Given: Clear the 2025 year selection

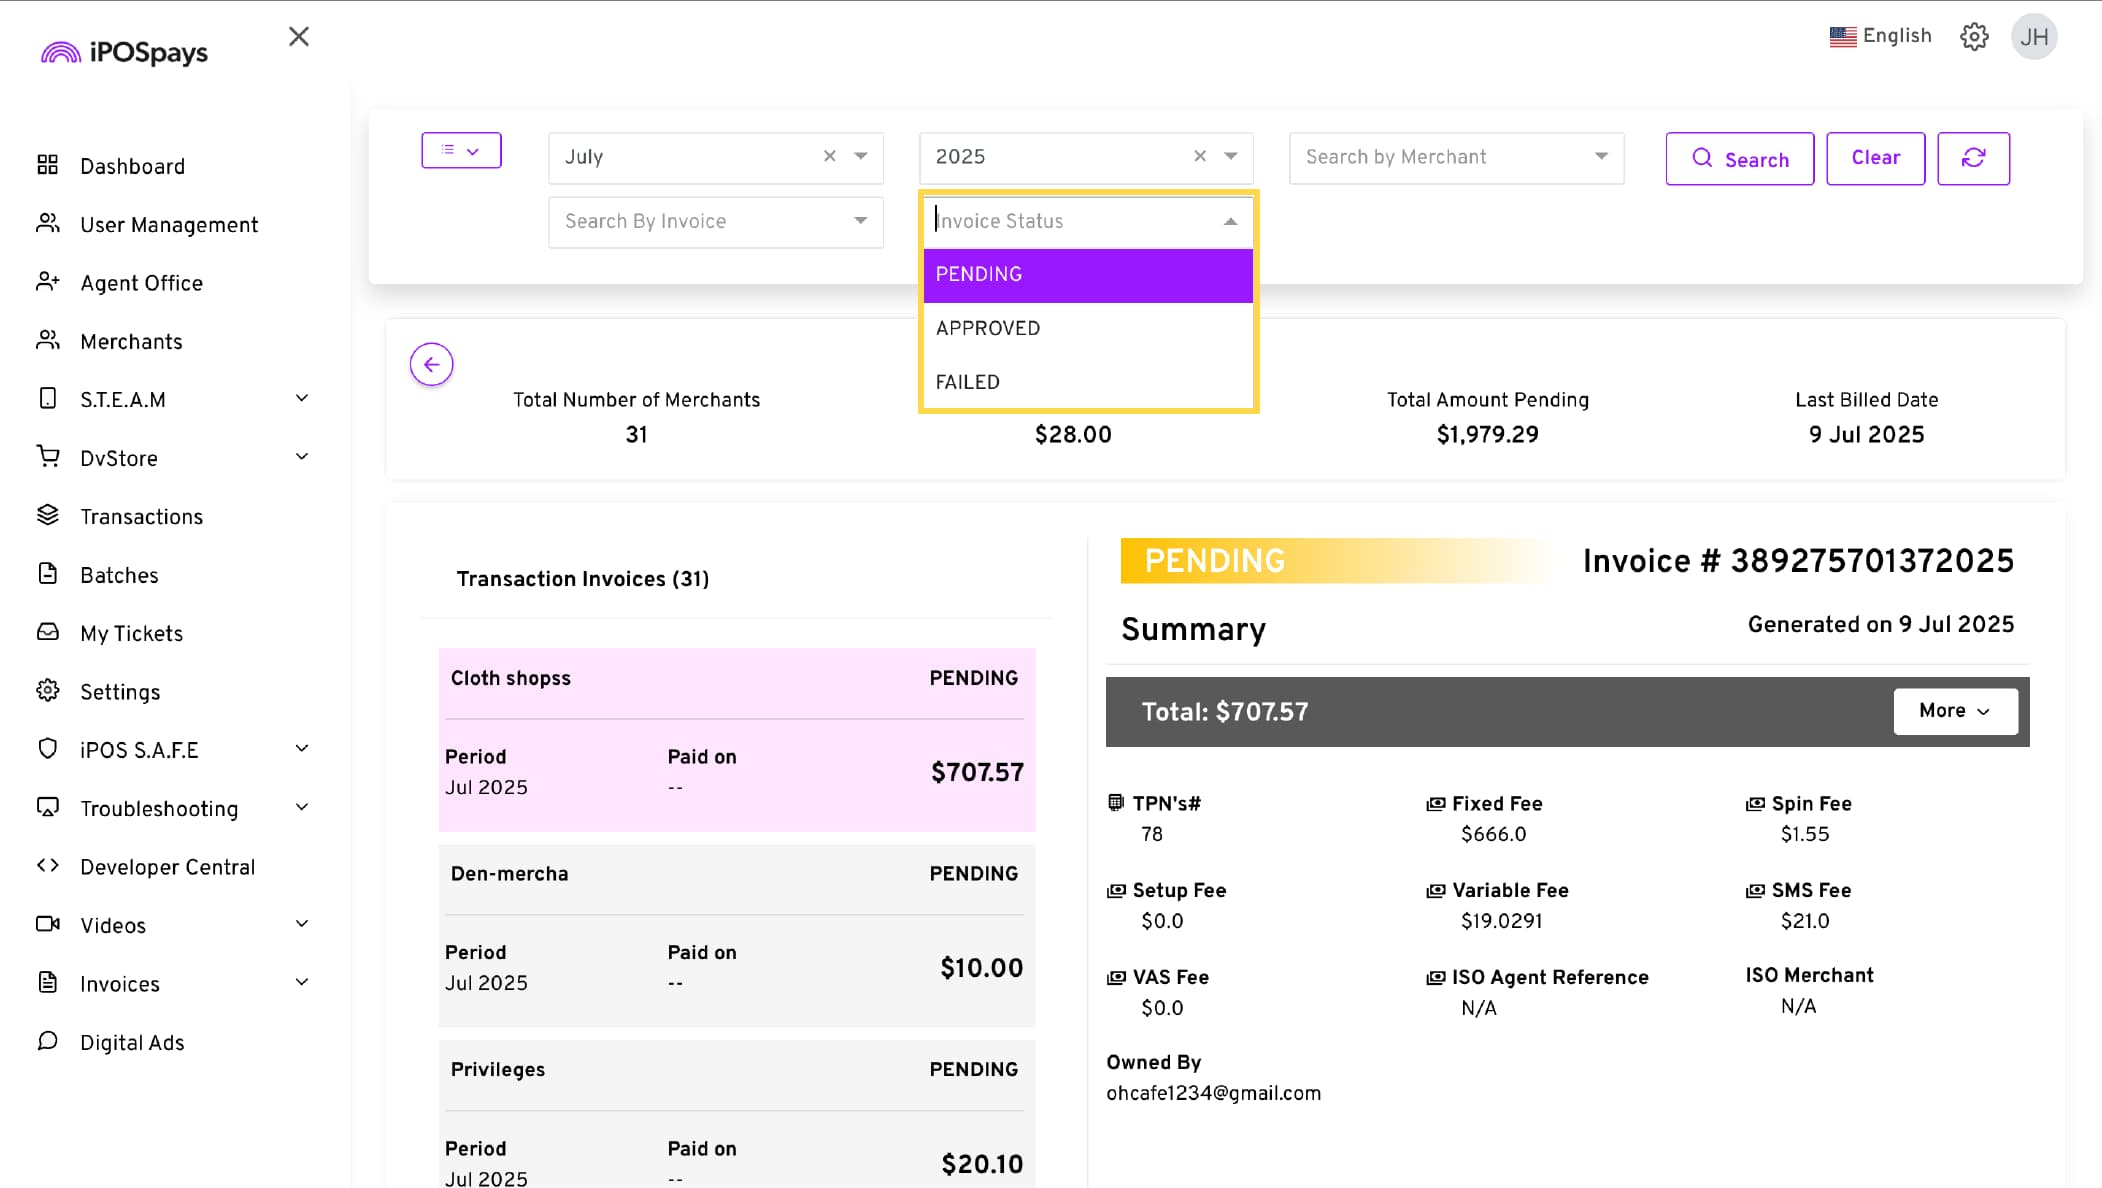Looking at the screenshot, I should click(1199, 157).
